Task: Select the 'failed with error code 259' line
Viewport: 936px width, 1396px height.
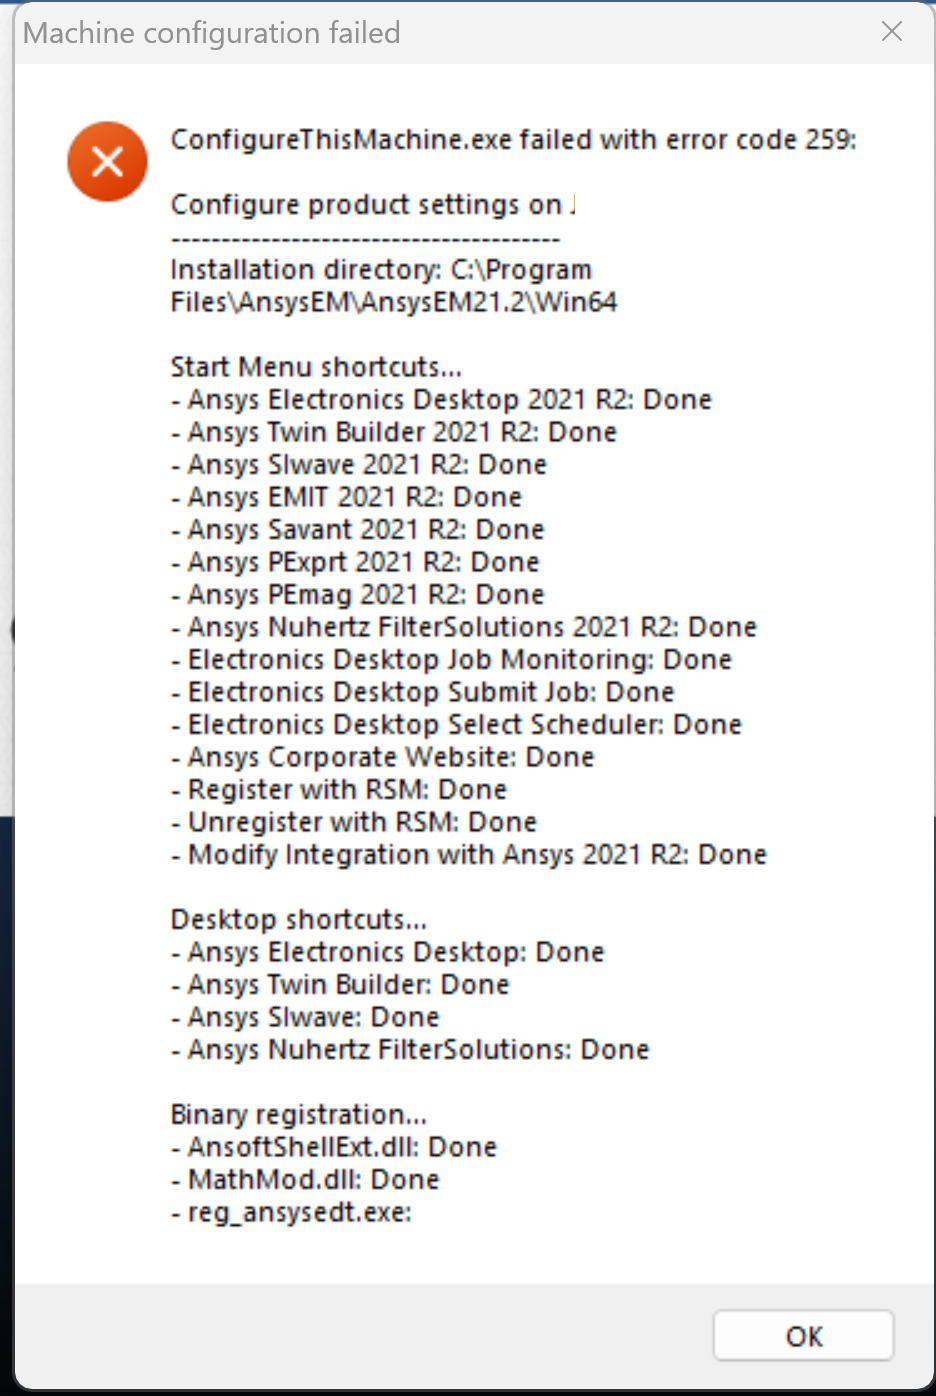Action: pyautogui.click(x=513, y=139)
